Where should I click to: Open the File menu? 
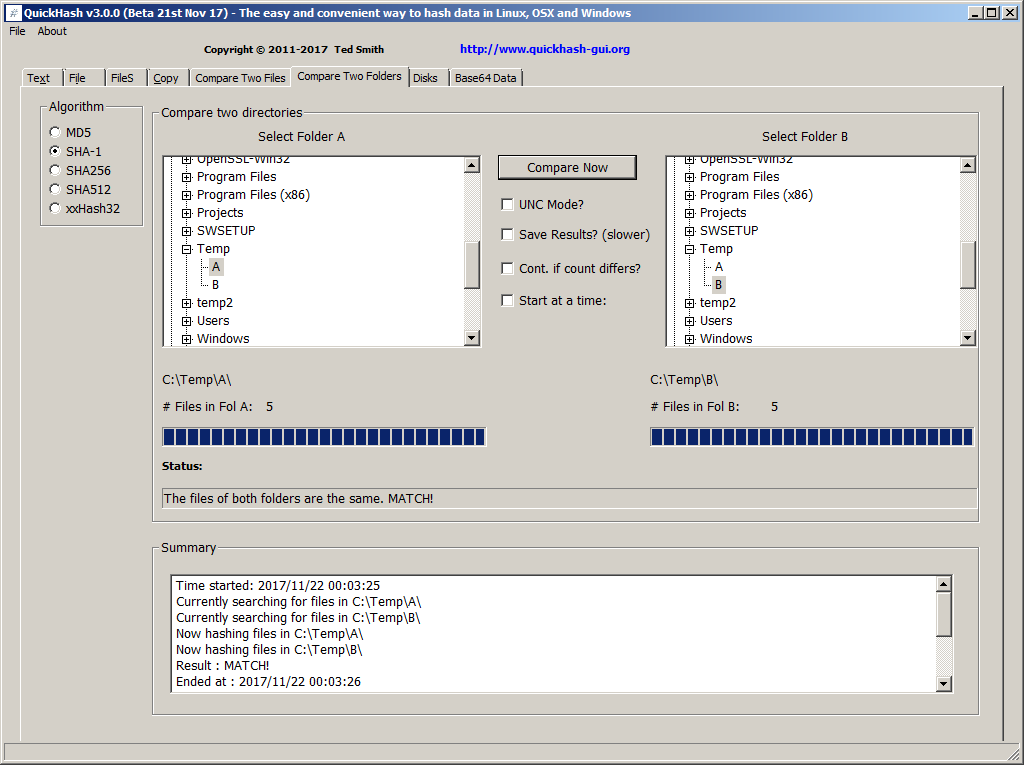(17, 31)
